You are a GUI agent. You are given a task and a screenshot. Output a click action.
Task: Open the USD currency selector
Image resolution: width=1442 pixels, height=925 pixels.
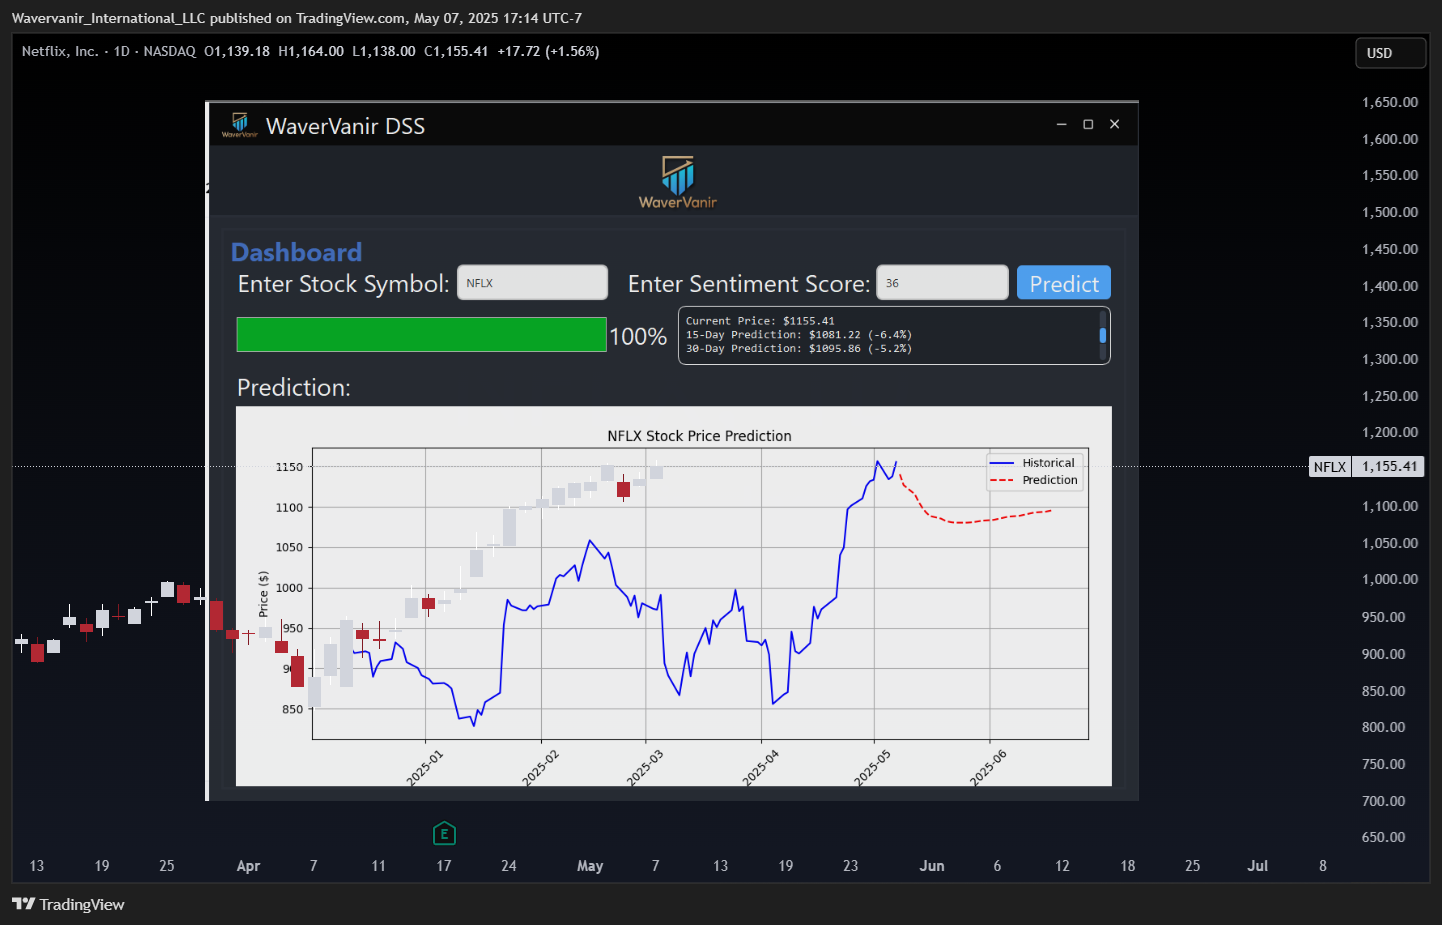(1390, 53)
